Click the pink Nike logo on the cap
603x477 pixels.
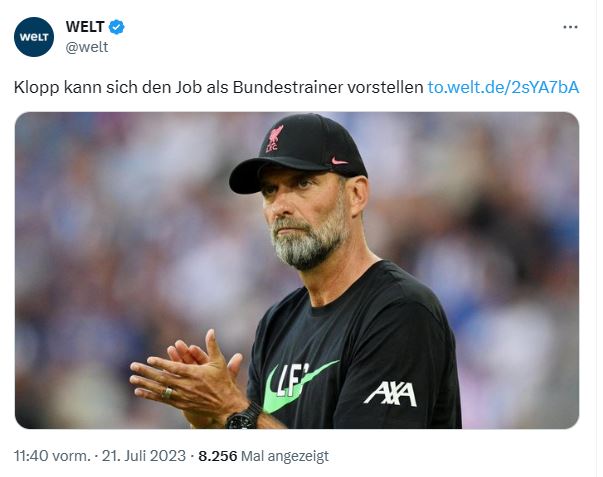tap(339, 161)
